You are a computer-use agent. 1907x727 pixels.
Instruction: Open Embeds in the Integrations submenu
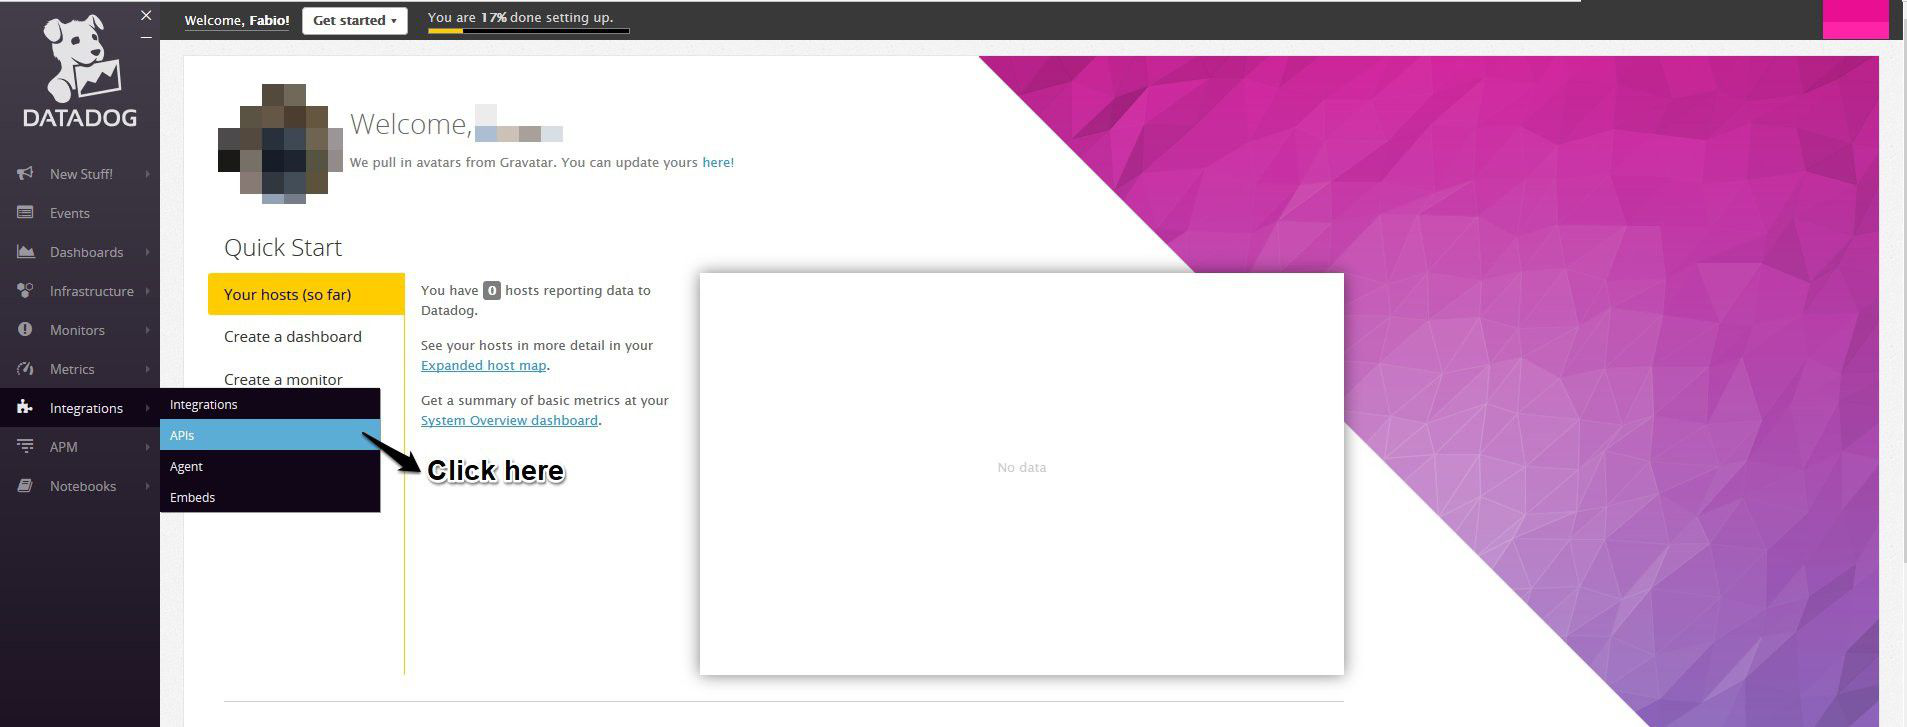pos(192,498)
